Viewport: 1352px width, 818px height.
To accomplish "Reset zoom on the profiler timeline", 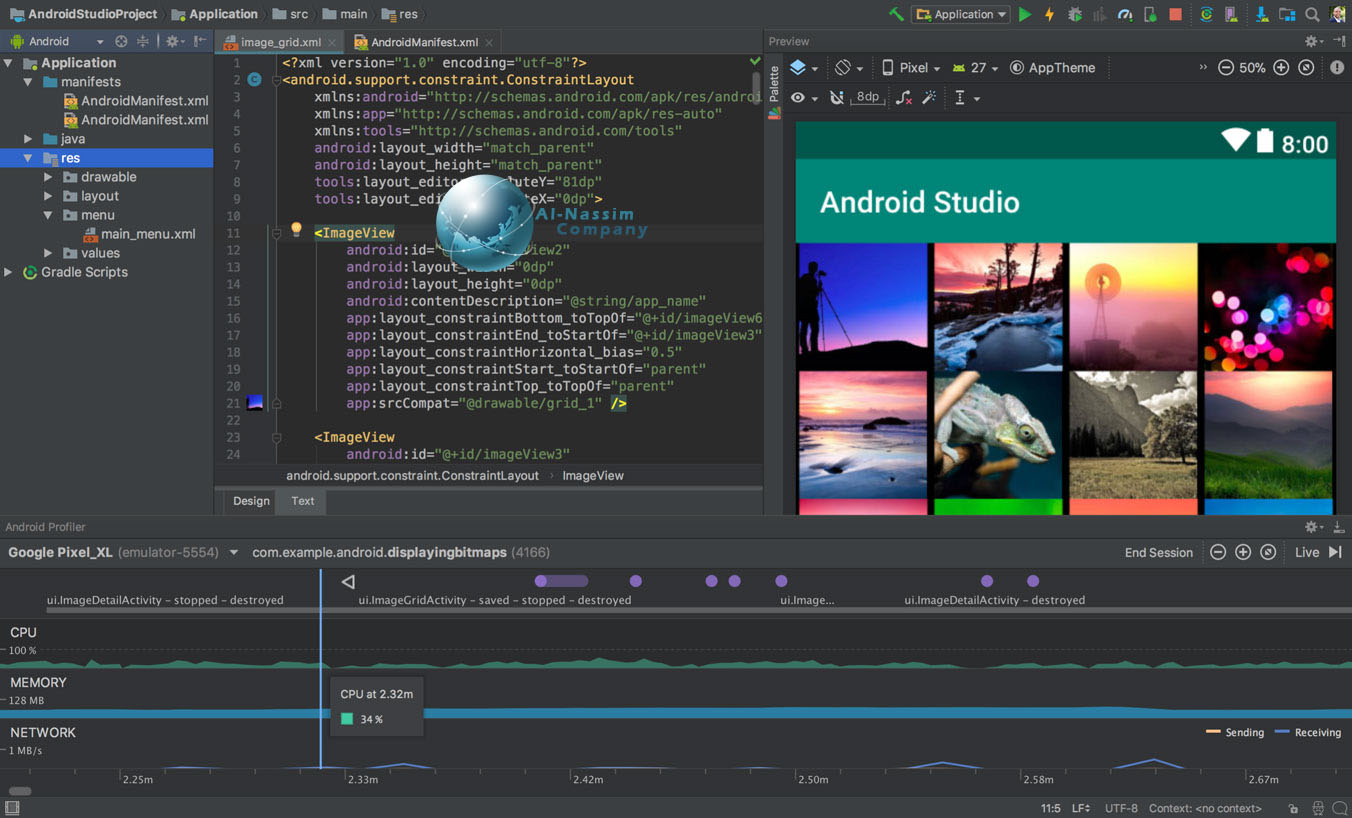I will click(x=1268, y=552).
